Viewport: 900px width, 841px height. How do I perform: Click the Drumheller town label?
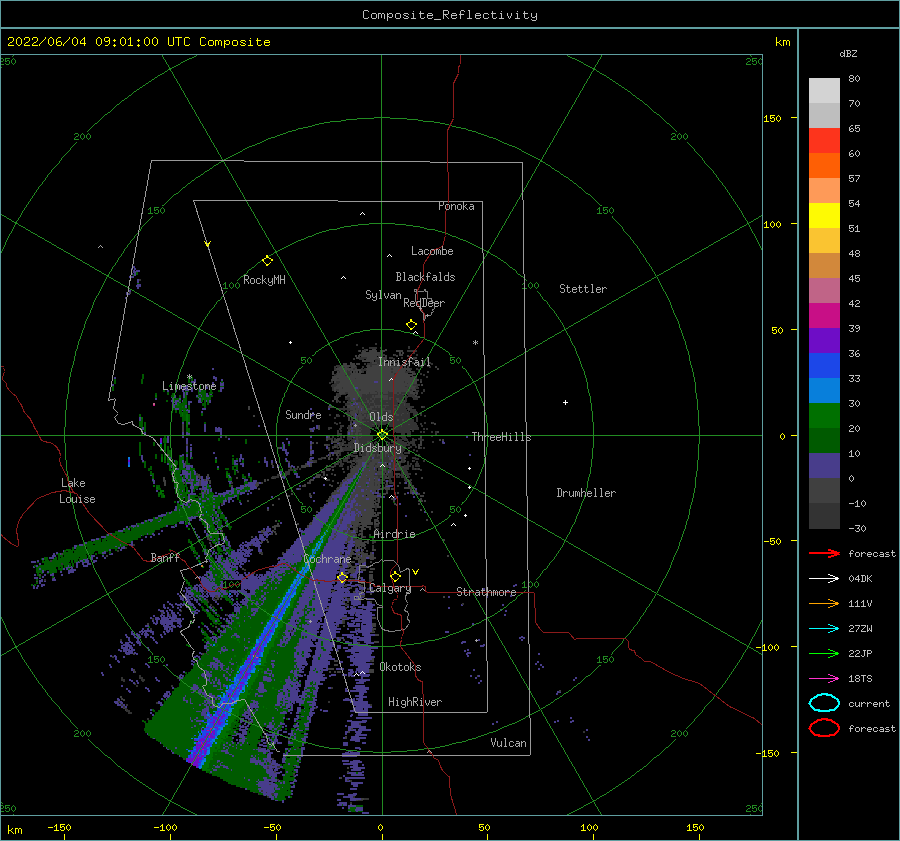pyautogui.click(x=586, y=493)
